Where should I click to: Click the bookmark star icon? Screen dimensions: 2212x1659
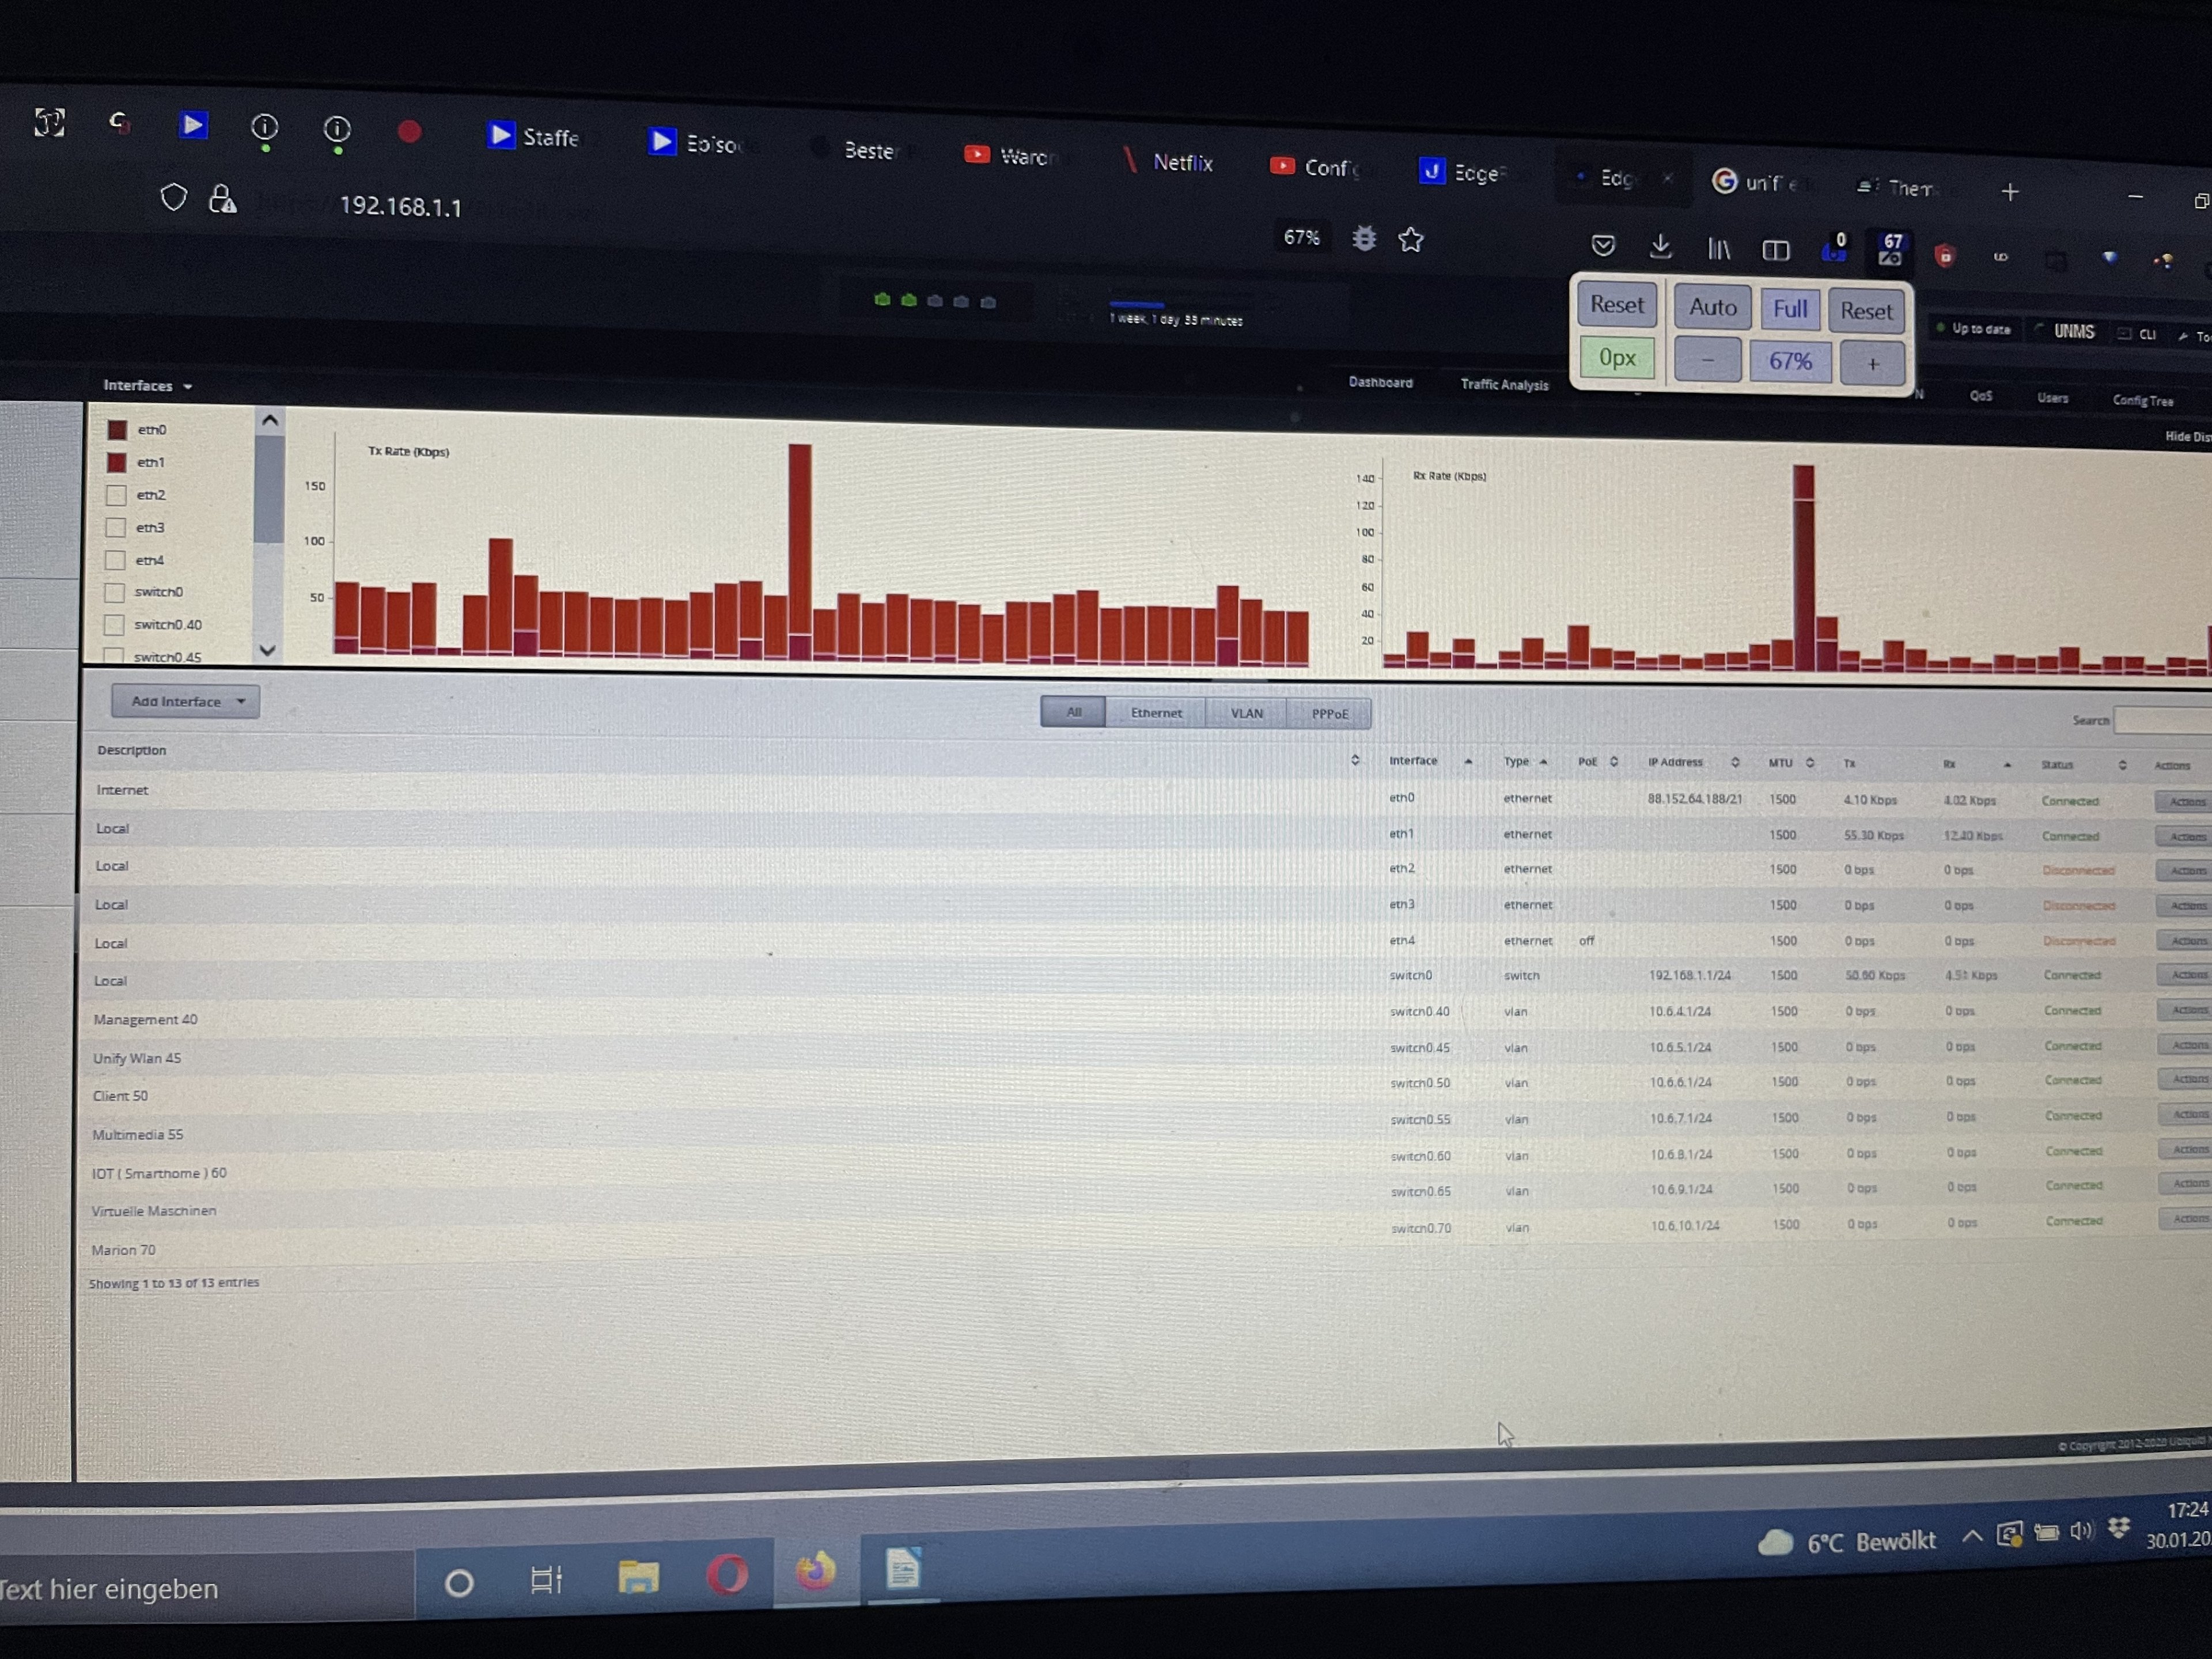[1411, 240]
